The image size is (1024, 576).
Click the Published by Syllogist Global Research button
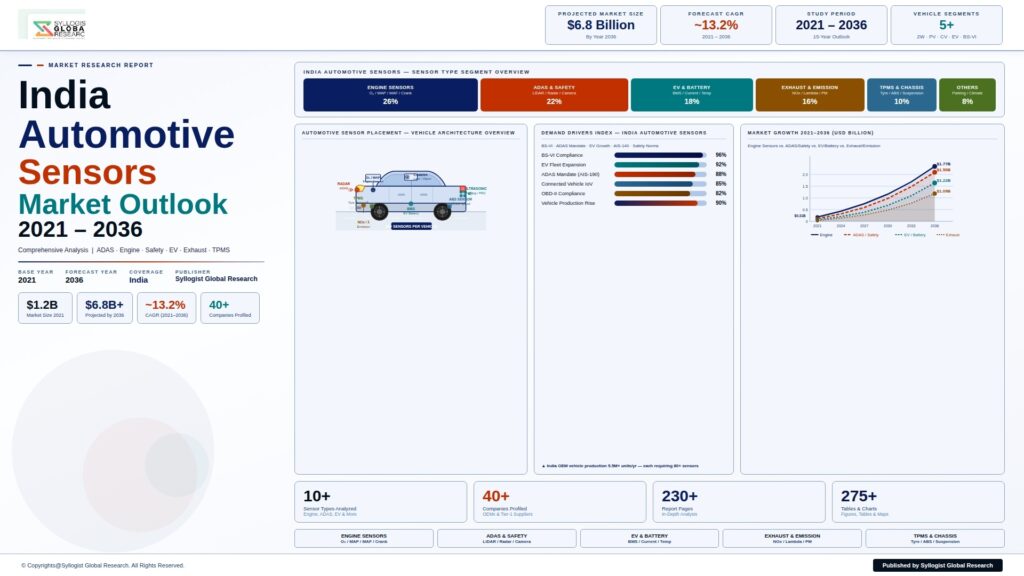coord(937,565)
